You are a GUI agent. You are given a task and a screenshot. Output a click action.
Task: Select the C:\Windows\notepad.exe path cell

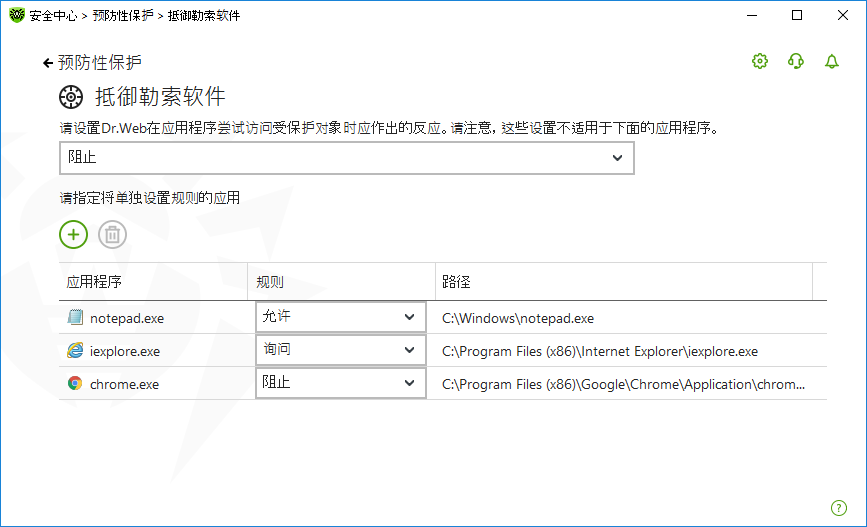(518, 319)
